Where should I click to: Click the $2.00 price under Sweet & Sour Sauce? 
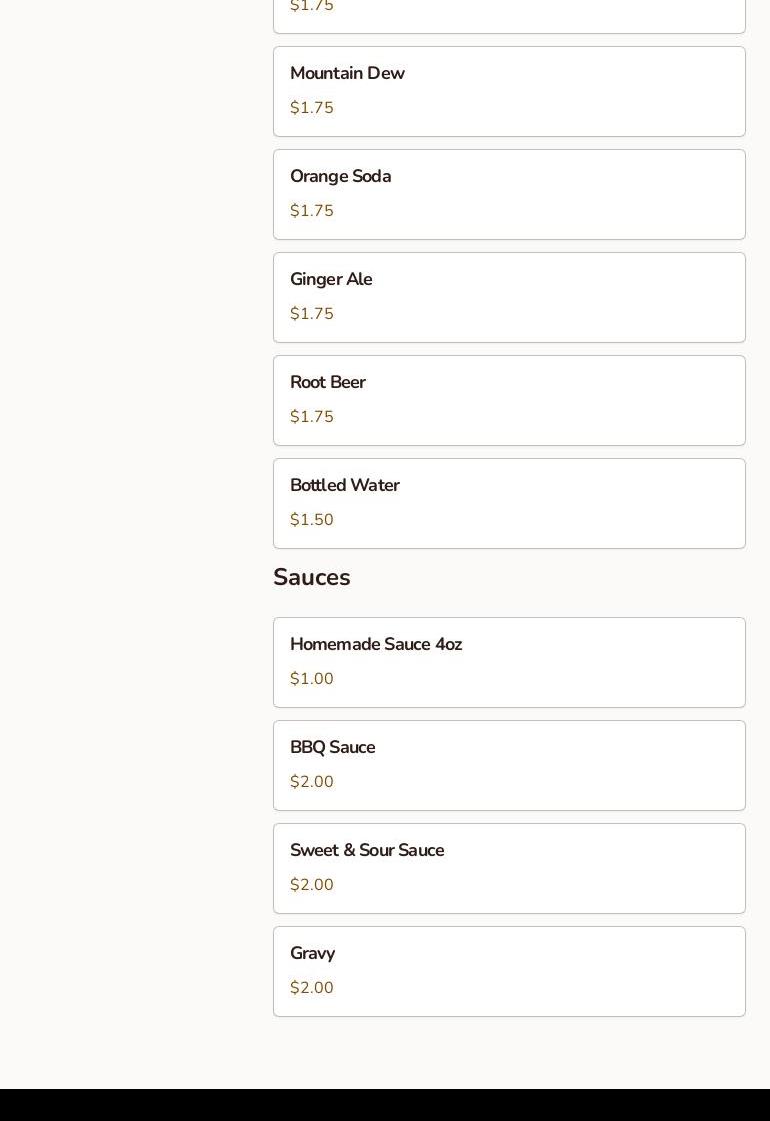(312, 885)
